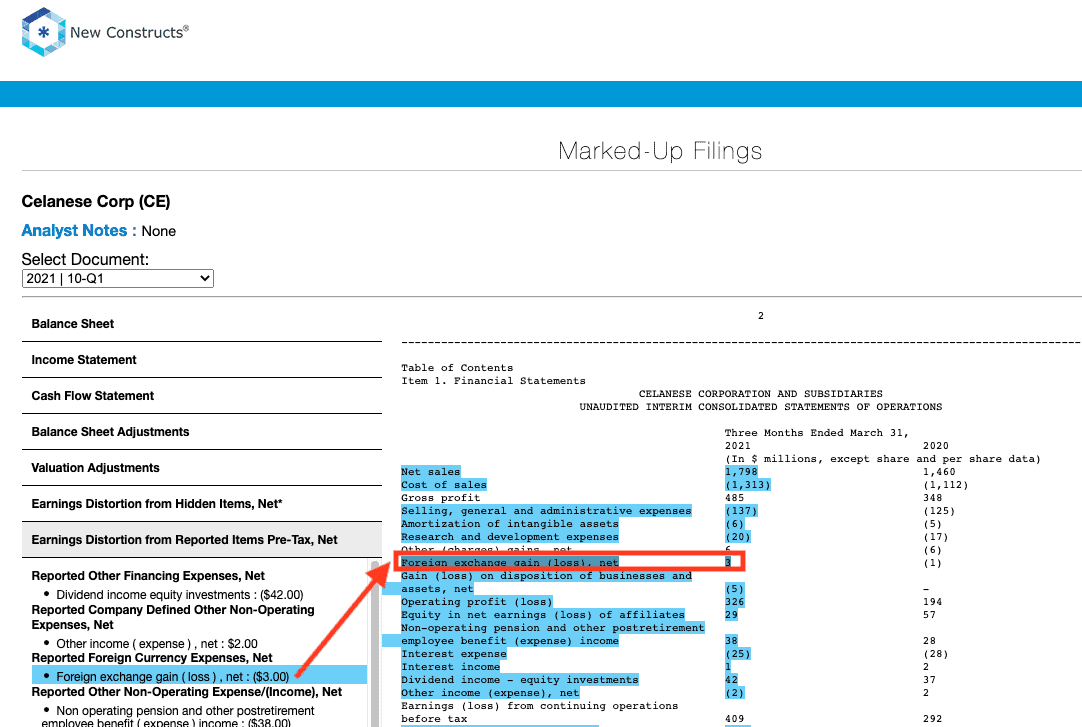Click the highlighted (25) interest expense value

coord(738,654)
